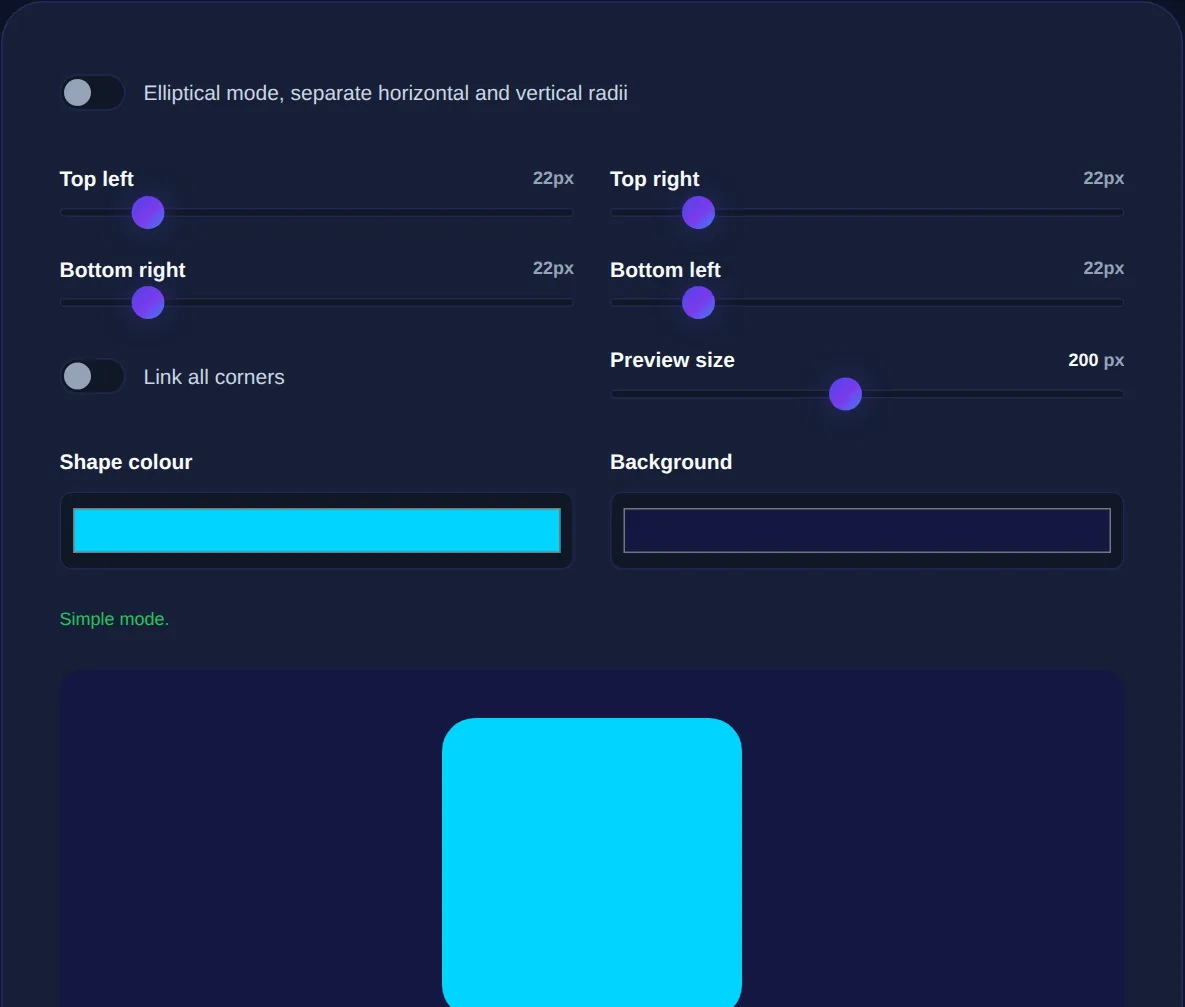1185x1007 pixels.
Task: Click the 'Bottom right' label
Action: click(122, 270)
